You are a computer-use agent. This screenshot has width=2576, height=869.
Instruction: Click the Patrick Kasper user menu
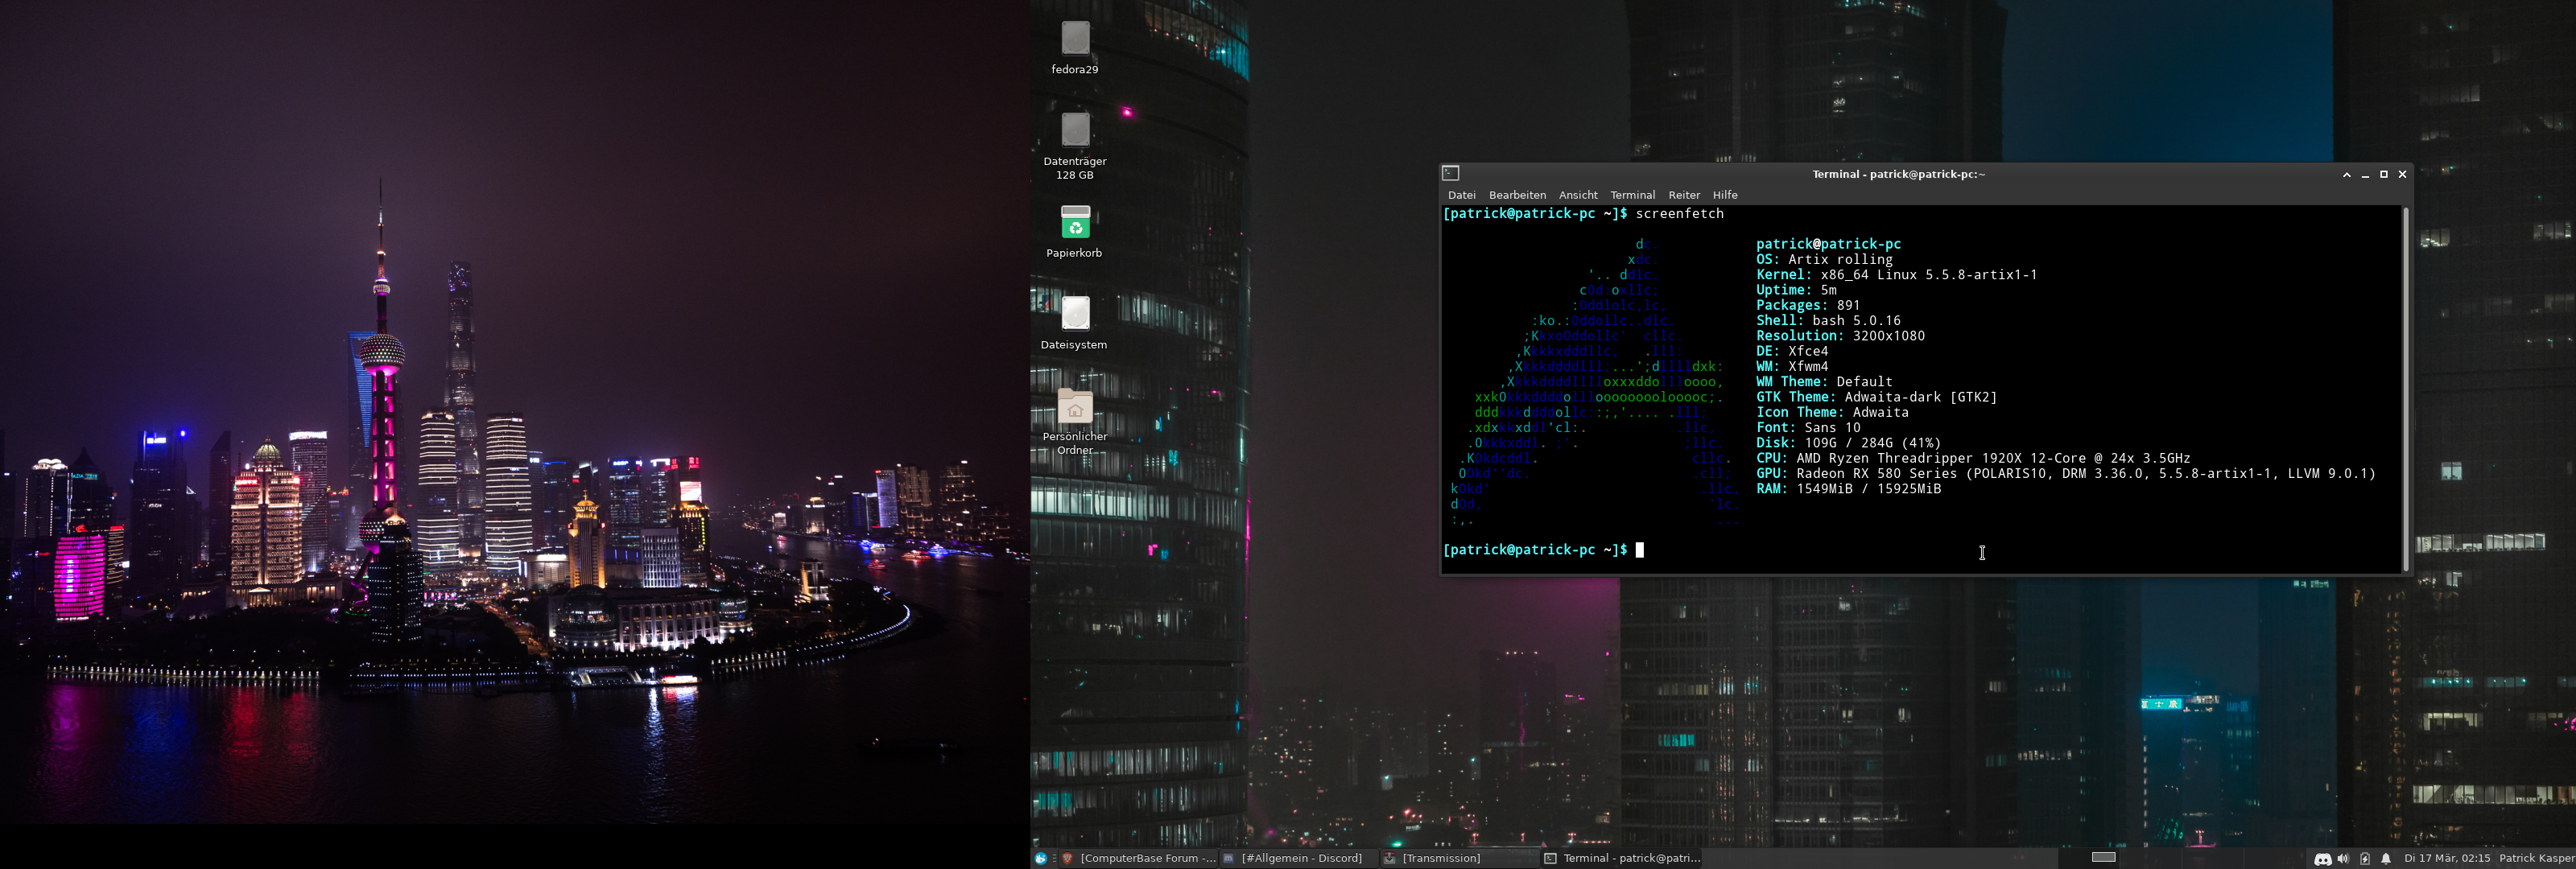coord(2536,858)
